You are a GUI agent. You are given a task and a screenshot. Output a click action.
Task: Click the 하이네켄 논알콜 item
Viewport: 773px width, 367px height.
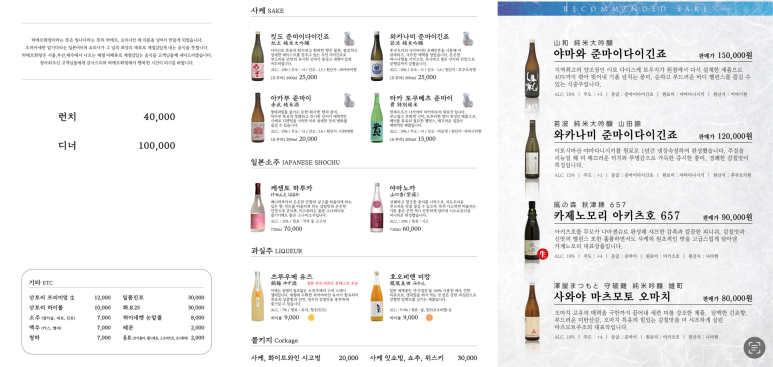pos(142,318)
